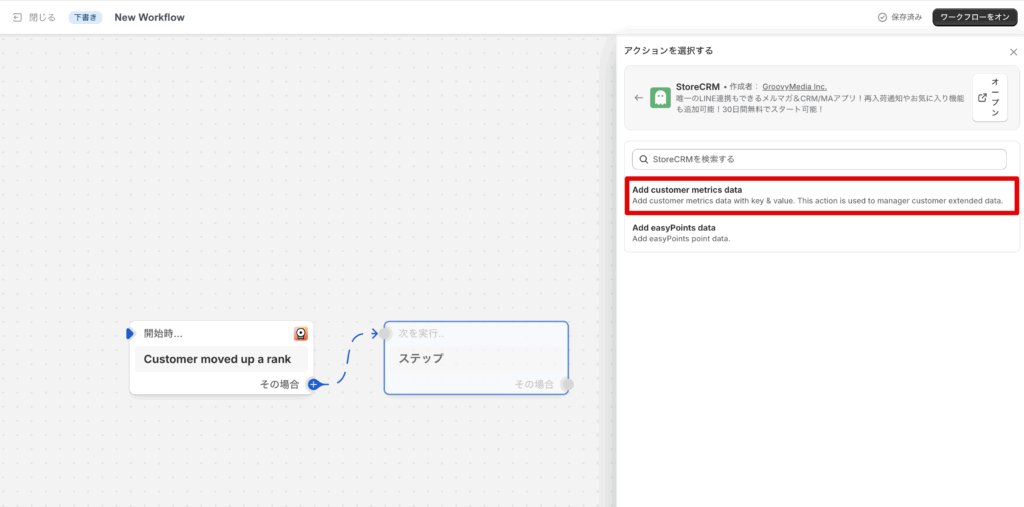Close the action selection panel
Screen dimensions: 1024x507
[x=1014, y=52]
